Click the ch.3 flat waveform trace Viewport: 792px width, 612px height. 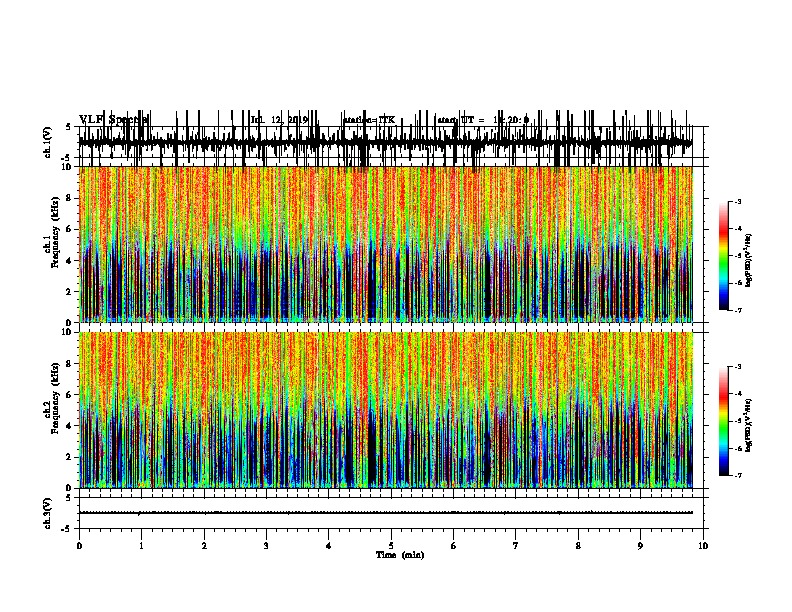(385, 513)
